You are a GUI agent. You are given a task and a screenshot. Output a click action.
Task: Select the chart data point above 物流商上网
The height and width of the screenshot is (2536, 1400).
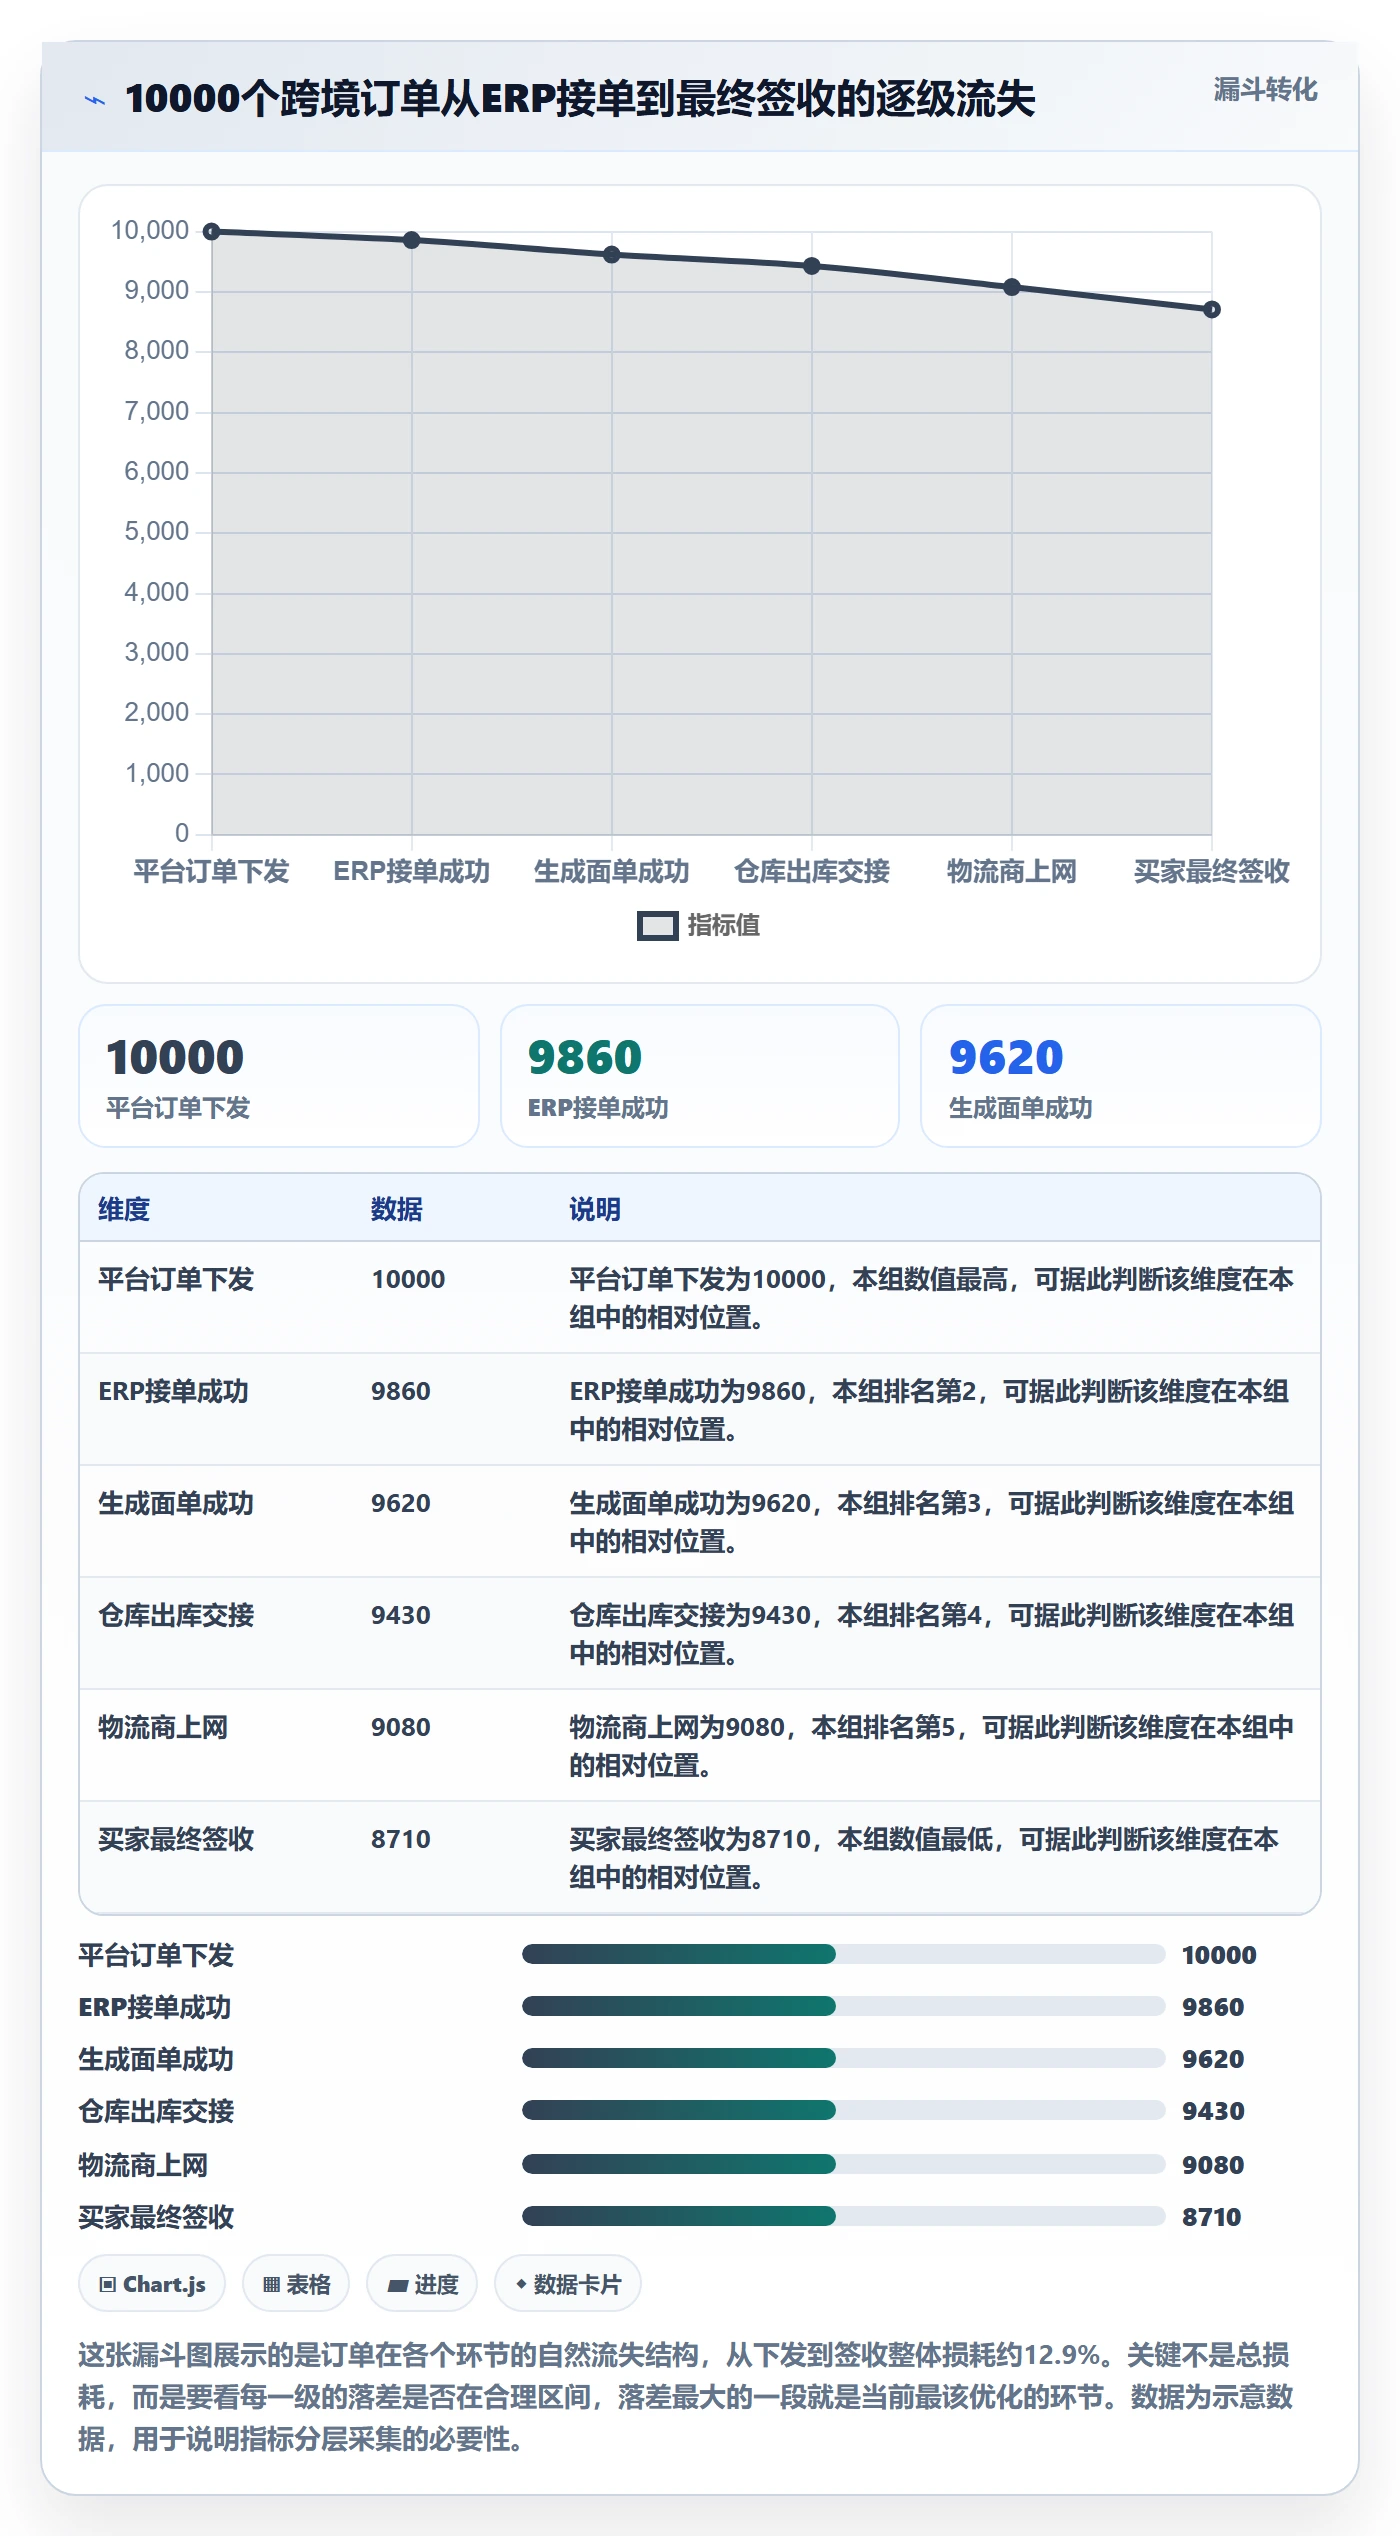(x=1012, y=287)
